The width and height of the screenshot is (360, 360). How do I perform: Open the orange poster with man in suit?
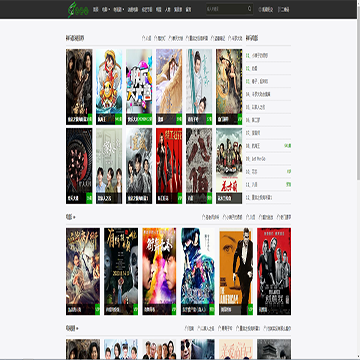click(236, 271)
